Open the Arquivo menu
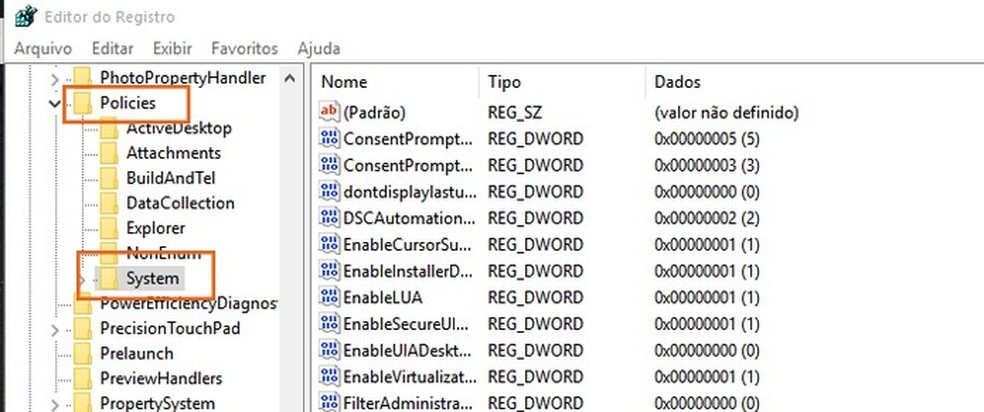This screenshot has height=412, width=984. coord(42,48)
